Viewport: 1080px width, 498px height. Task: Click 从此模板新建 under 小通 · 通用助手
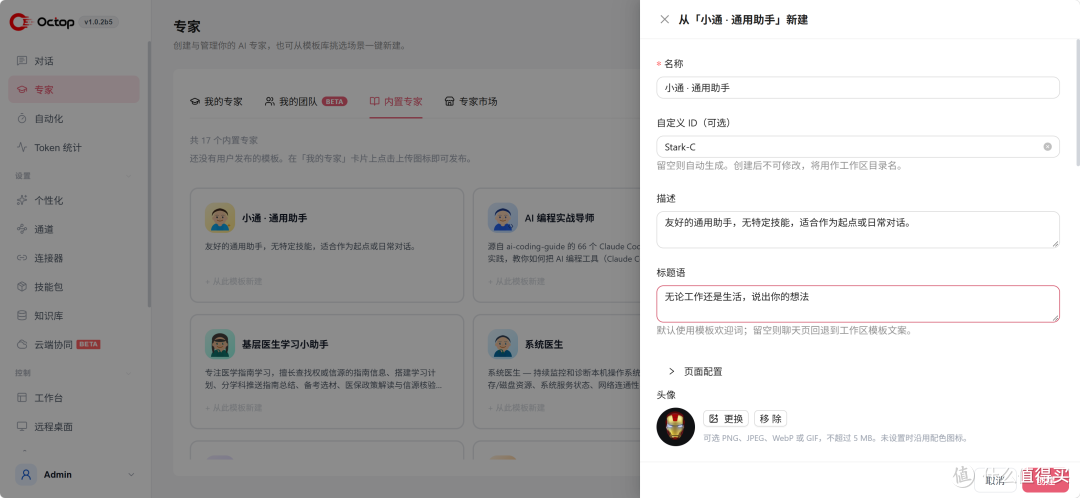pyautogui.click(x=233, y=281)
